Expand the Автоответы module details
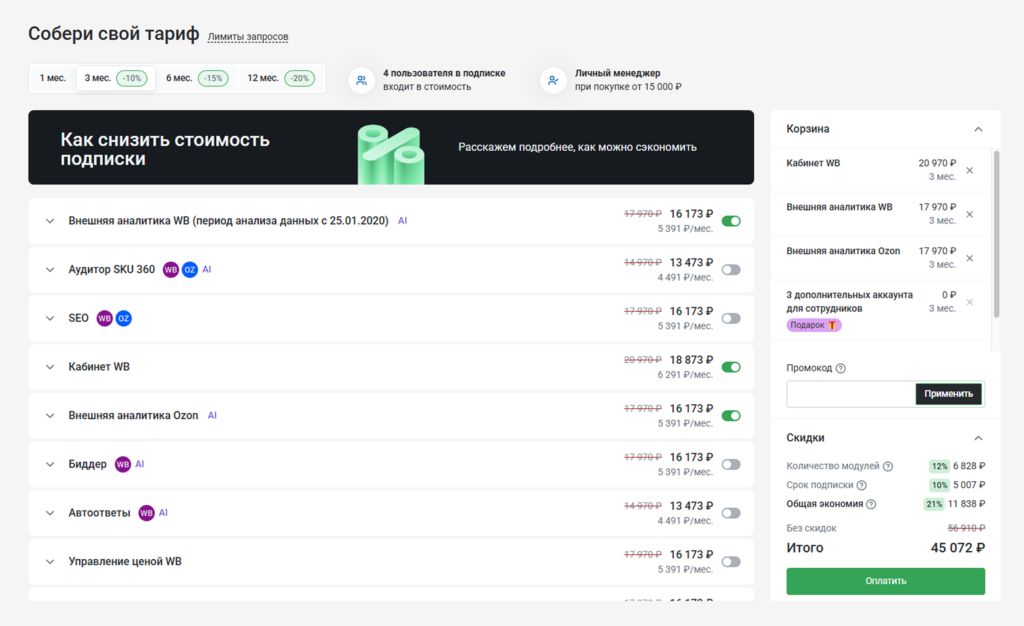 (x=50, y=513)
